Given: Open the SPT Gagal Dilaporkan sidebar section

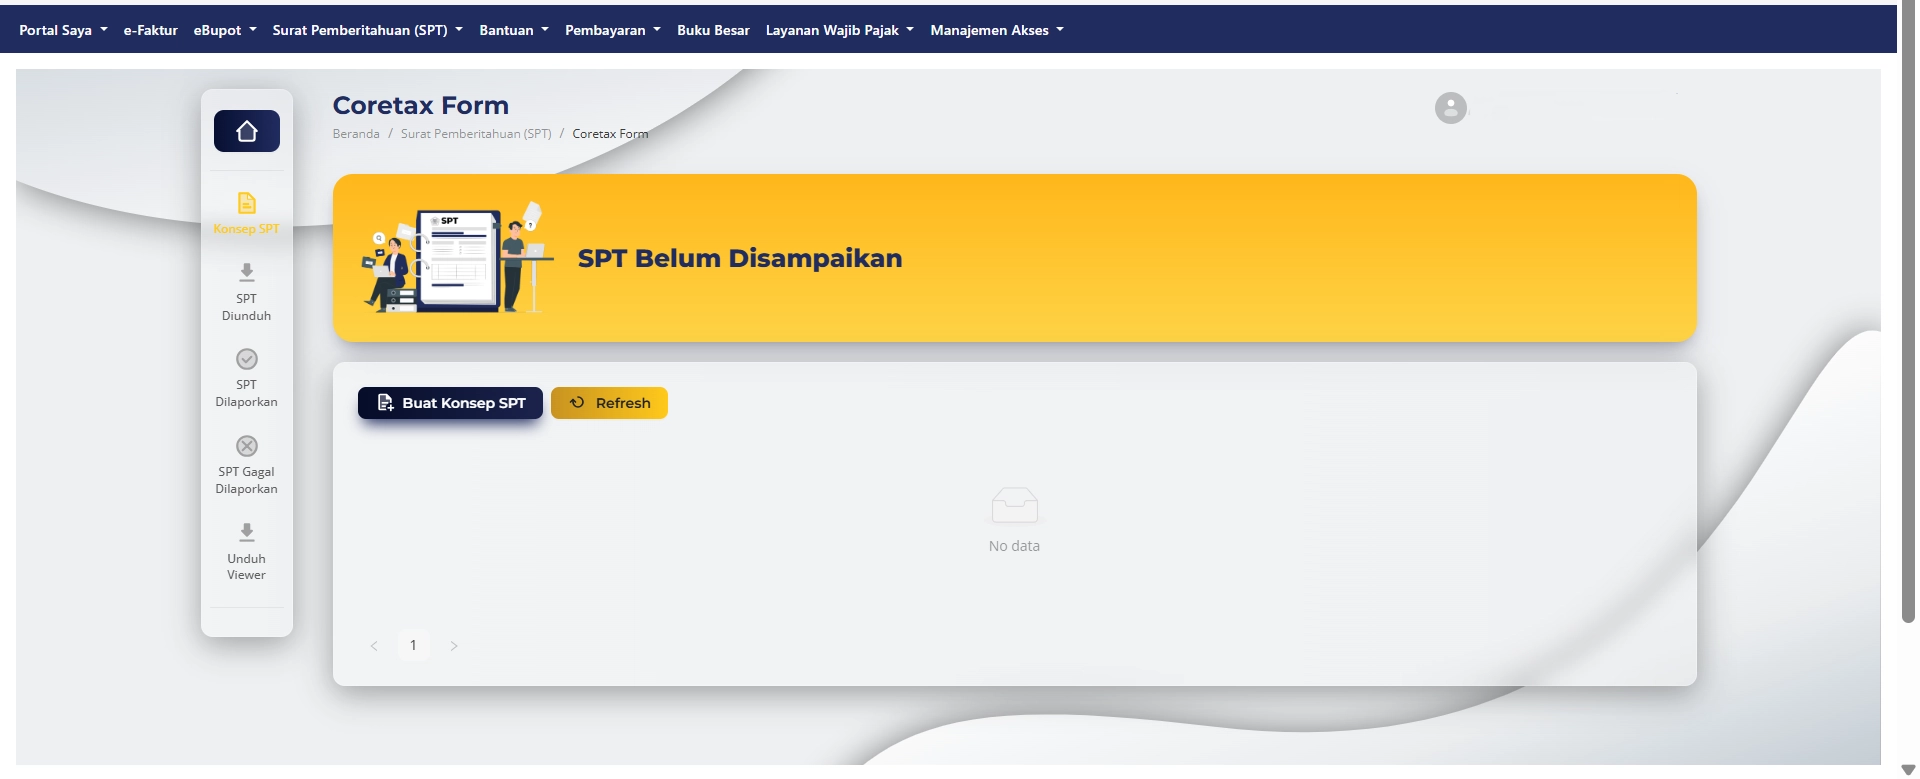Looking at the screenshot, I should click(x=246, y=465).
